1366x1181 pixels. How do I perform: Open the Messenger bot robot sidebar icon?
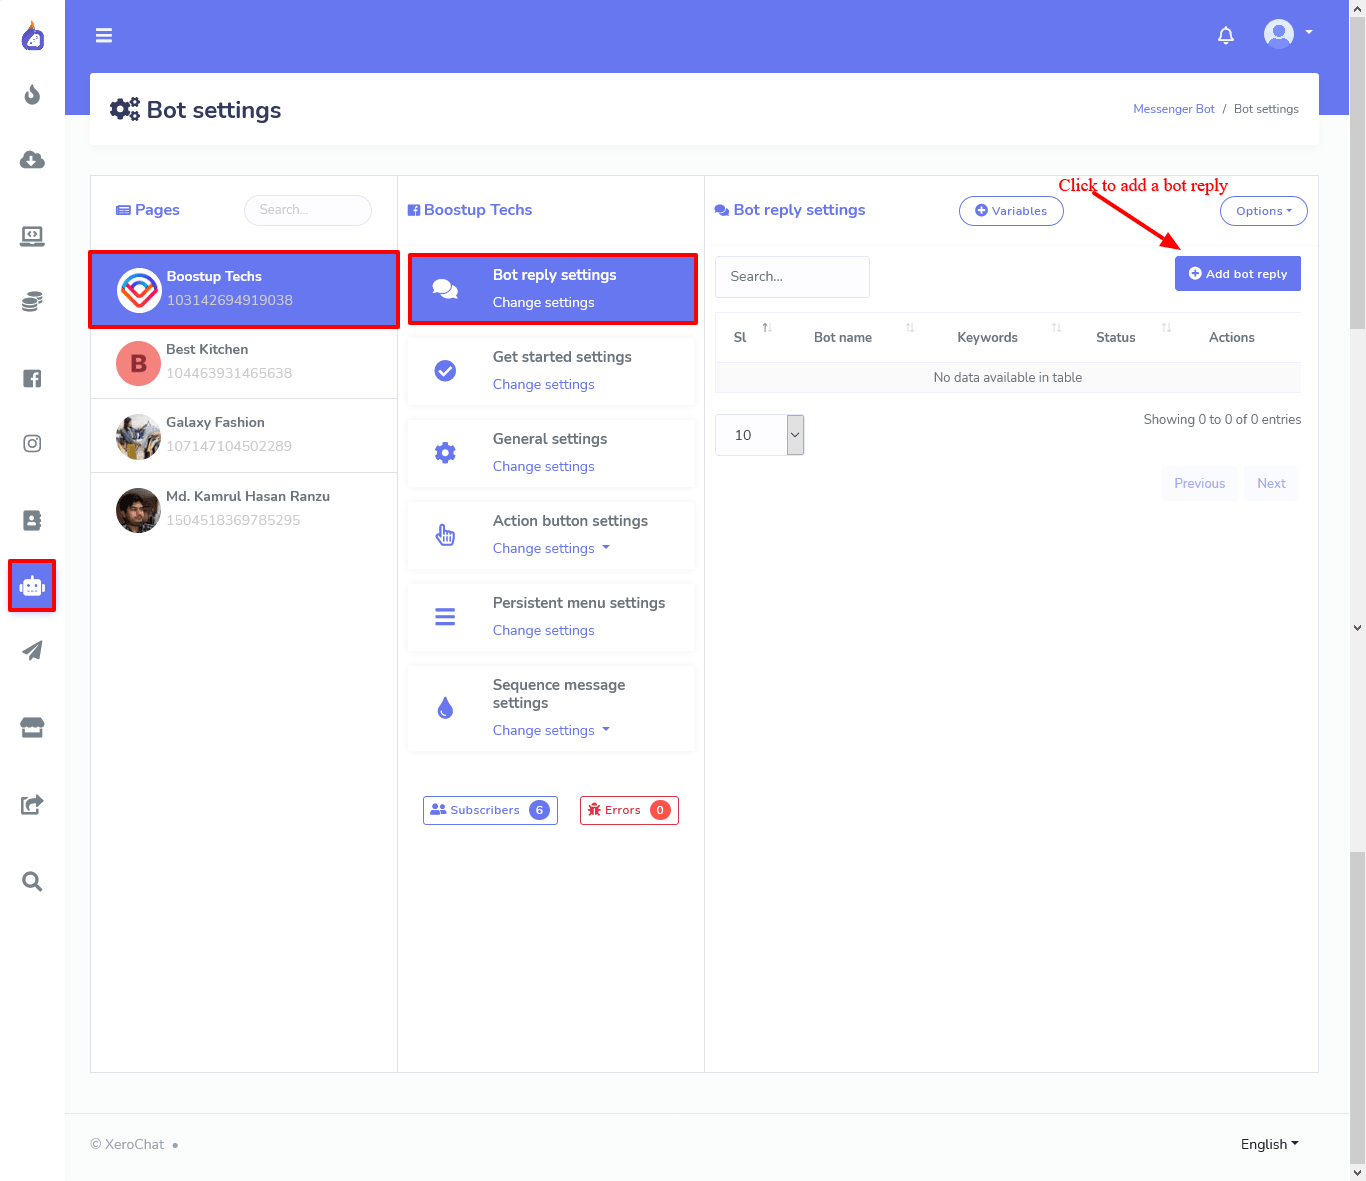[x=32, y=586]
